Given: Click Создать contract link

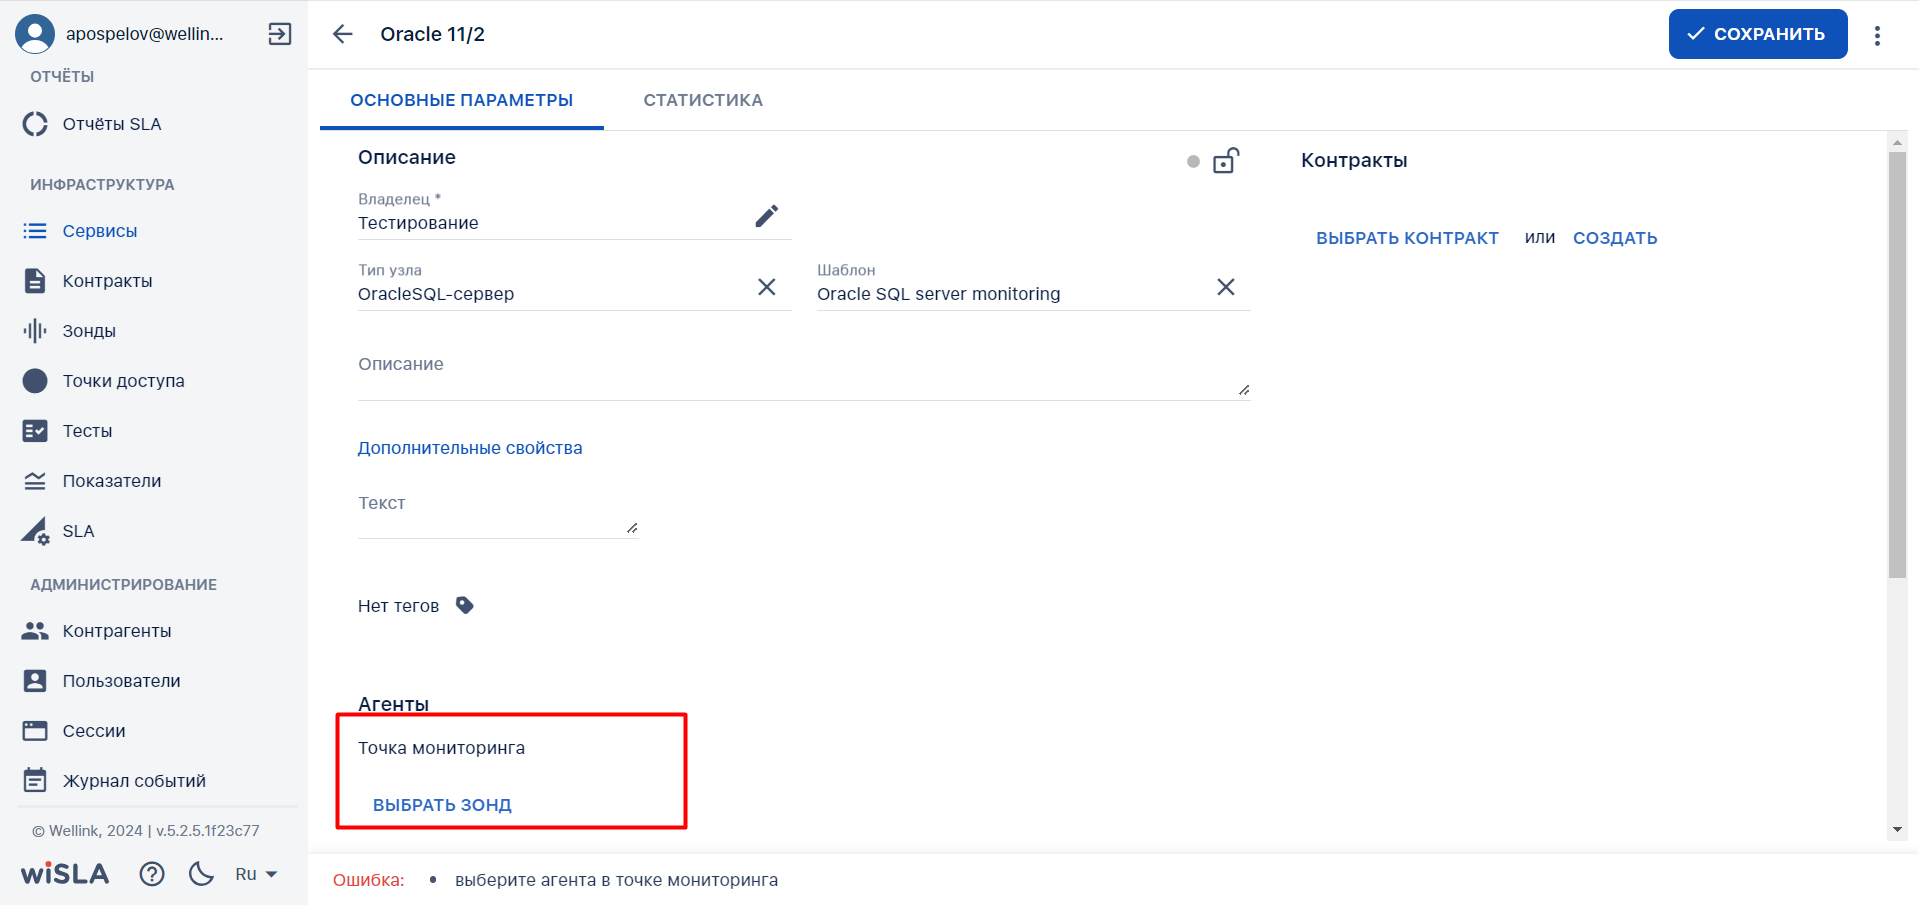Looking at the screenshot, I should pos(1615,238).
